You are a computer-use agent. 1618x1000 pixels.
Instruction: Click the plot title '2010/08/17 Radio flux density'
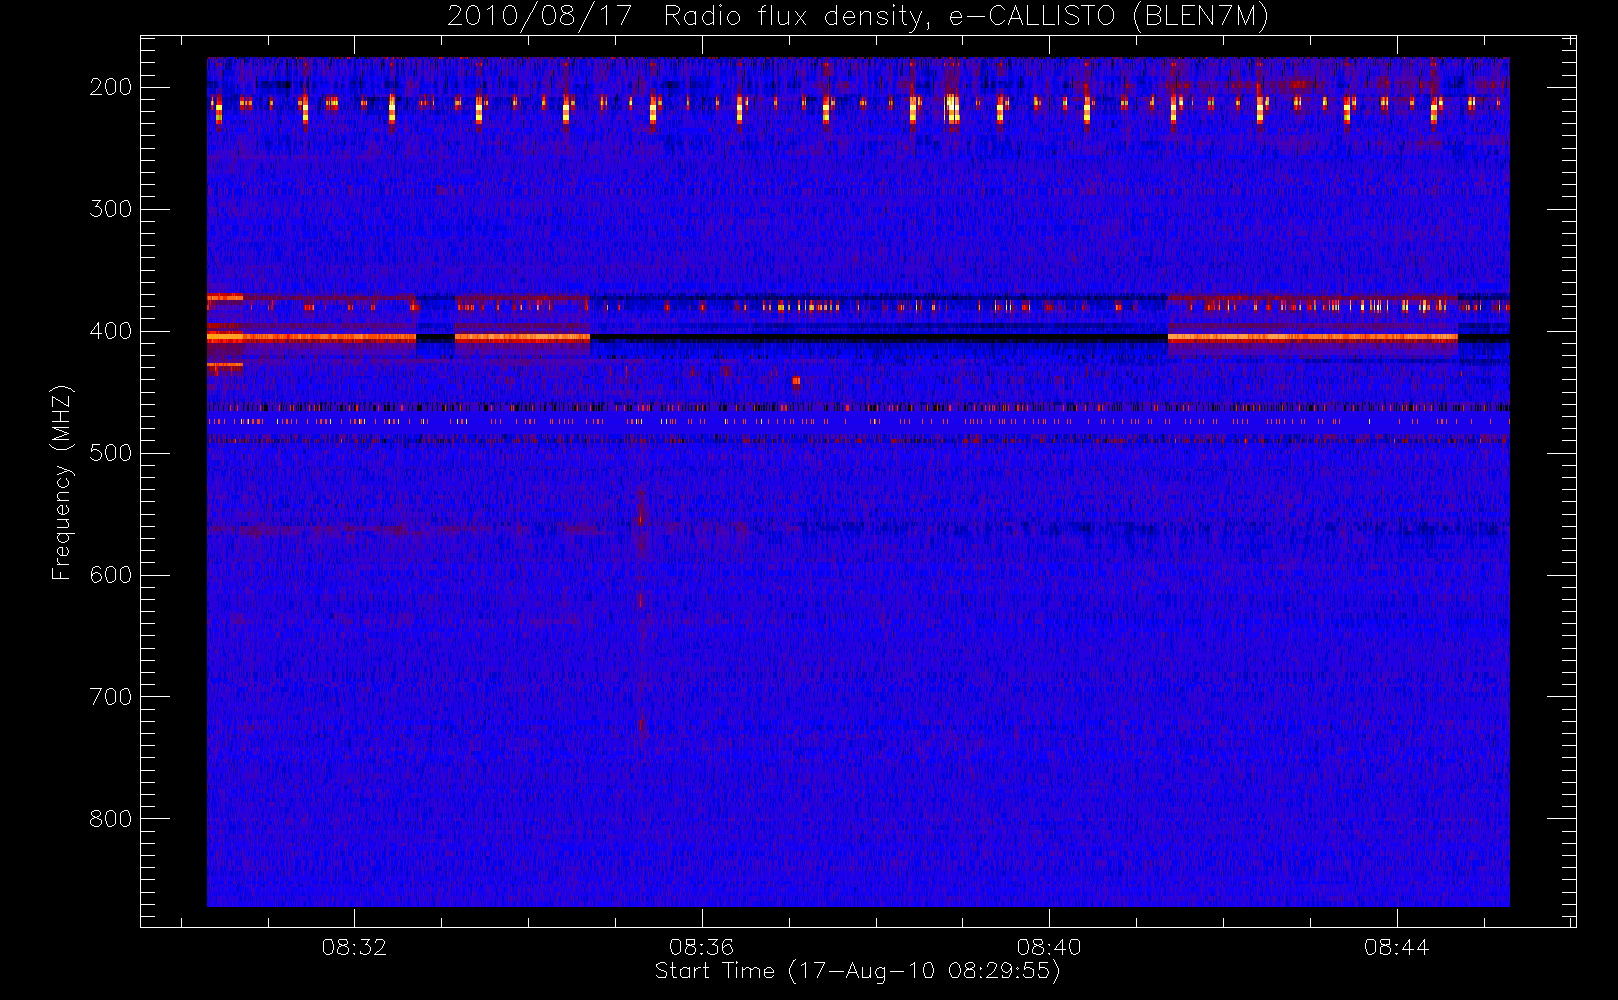pos(857,17)
